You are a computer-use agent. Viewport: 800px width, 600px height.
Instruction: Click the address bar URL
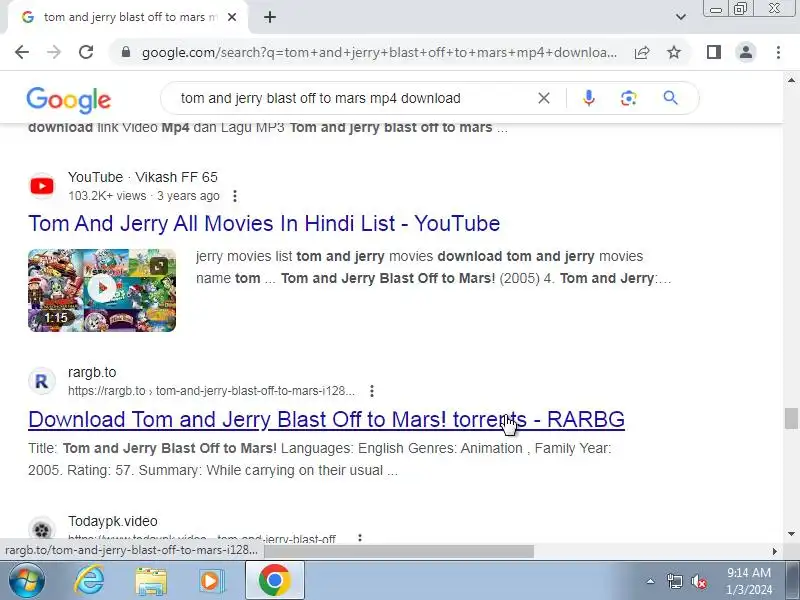(379, 53)
